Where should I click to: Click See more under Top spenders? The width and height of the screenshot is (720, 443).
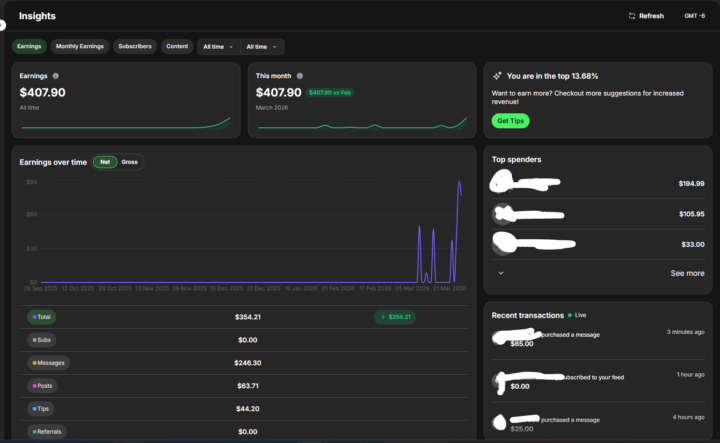pyautogui.click(x=687, y=273)
